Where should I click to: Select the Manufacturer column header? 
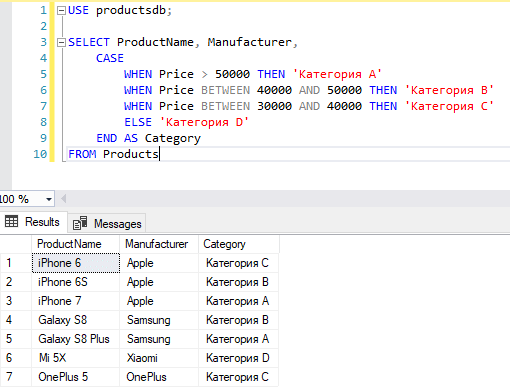coord(159,244)
